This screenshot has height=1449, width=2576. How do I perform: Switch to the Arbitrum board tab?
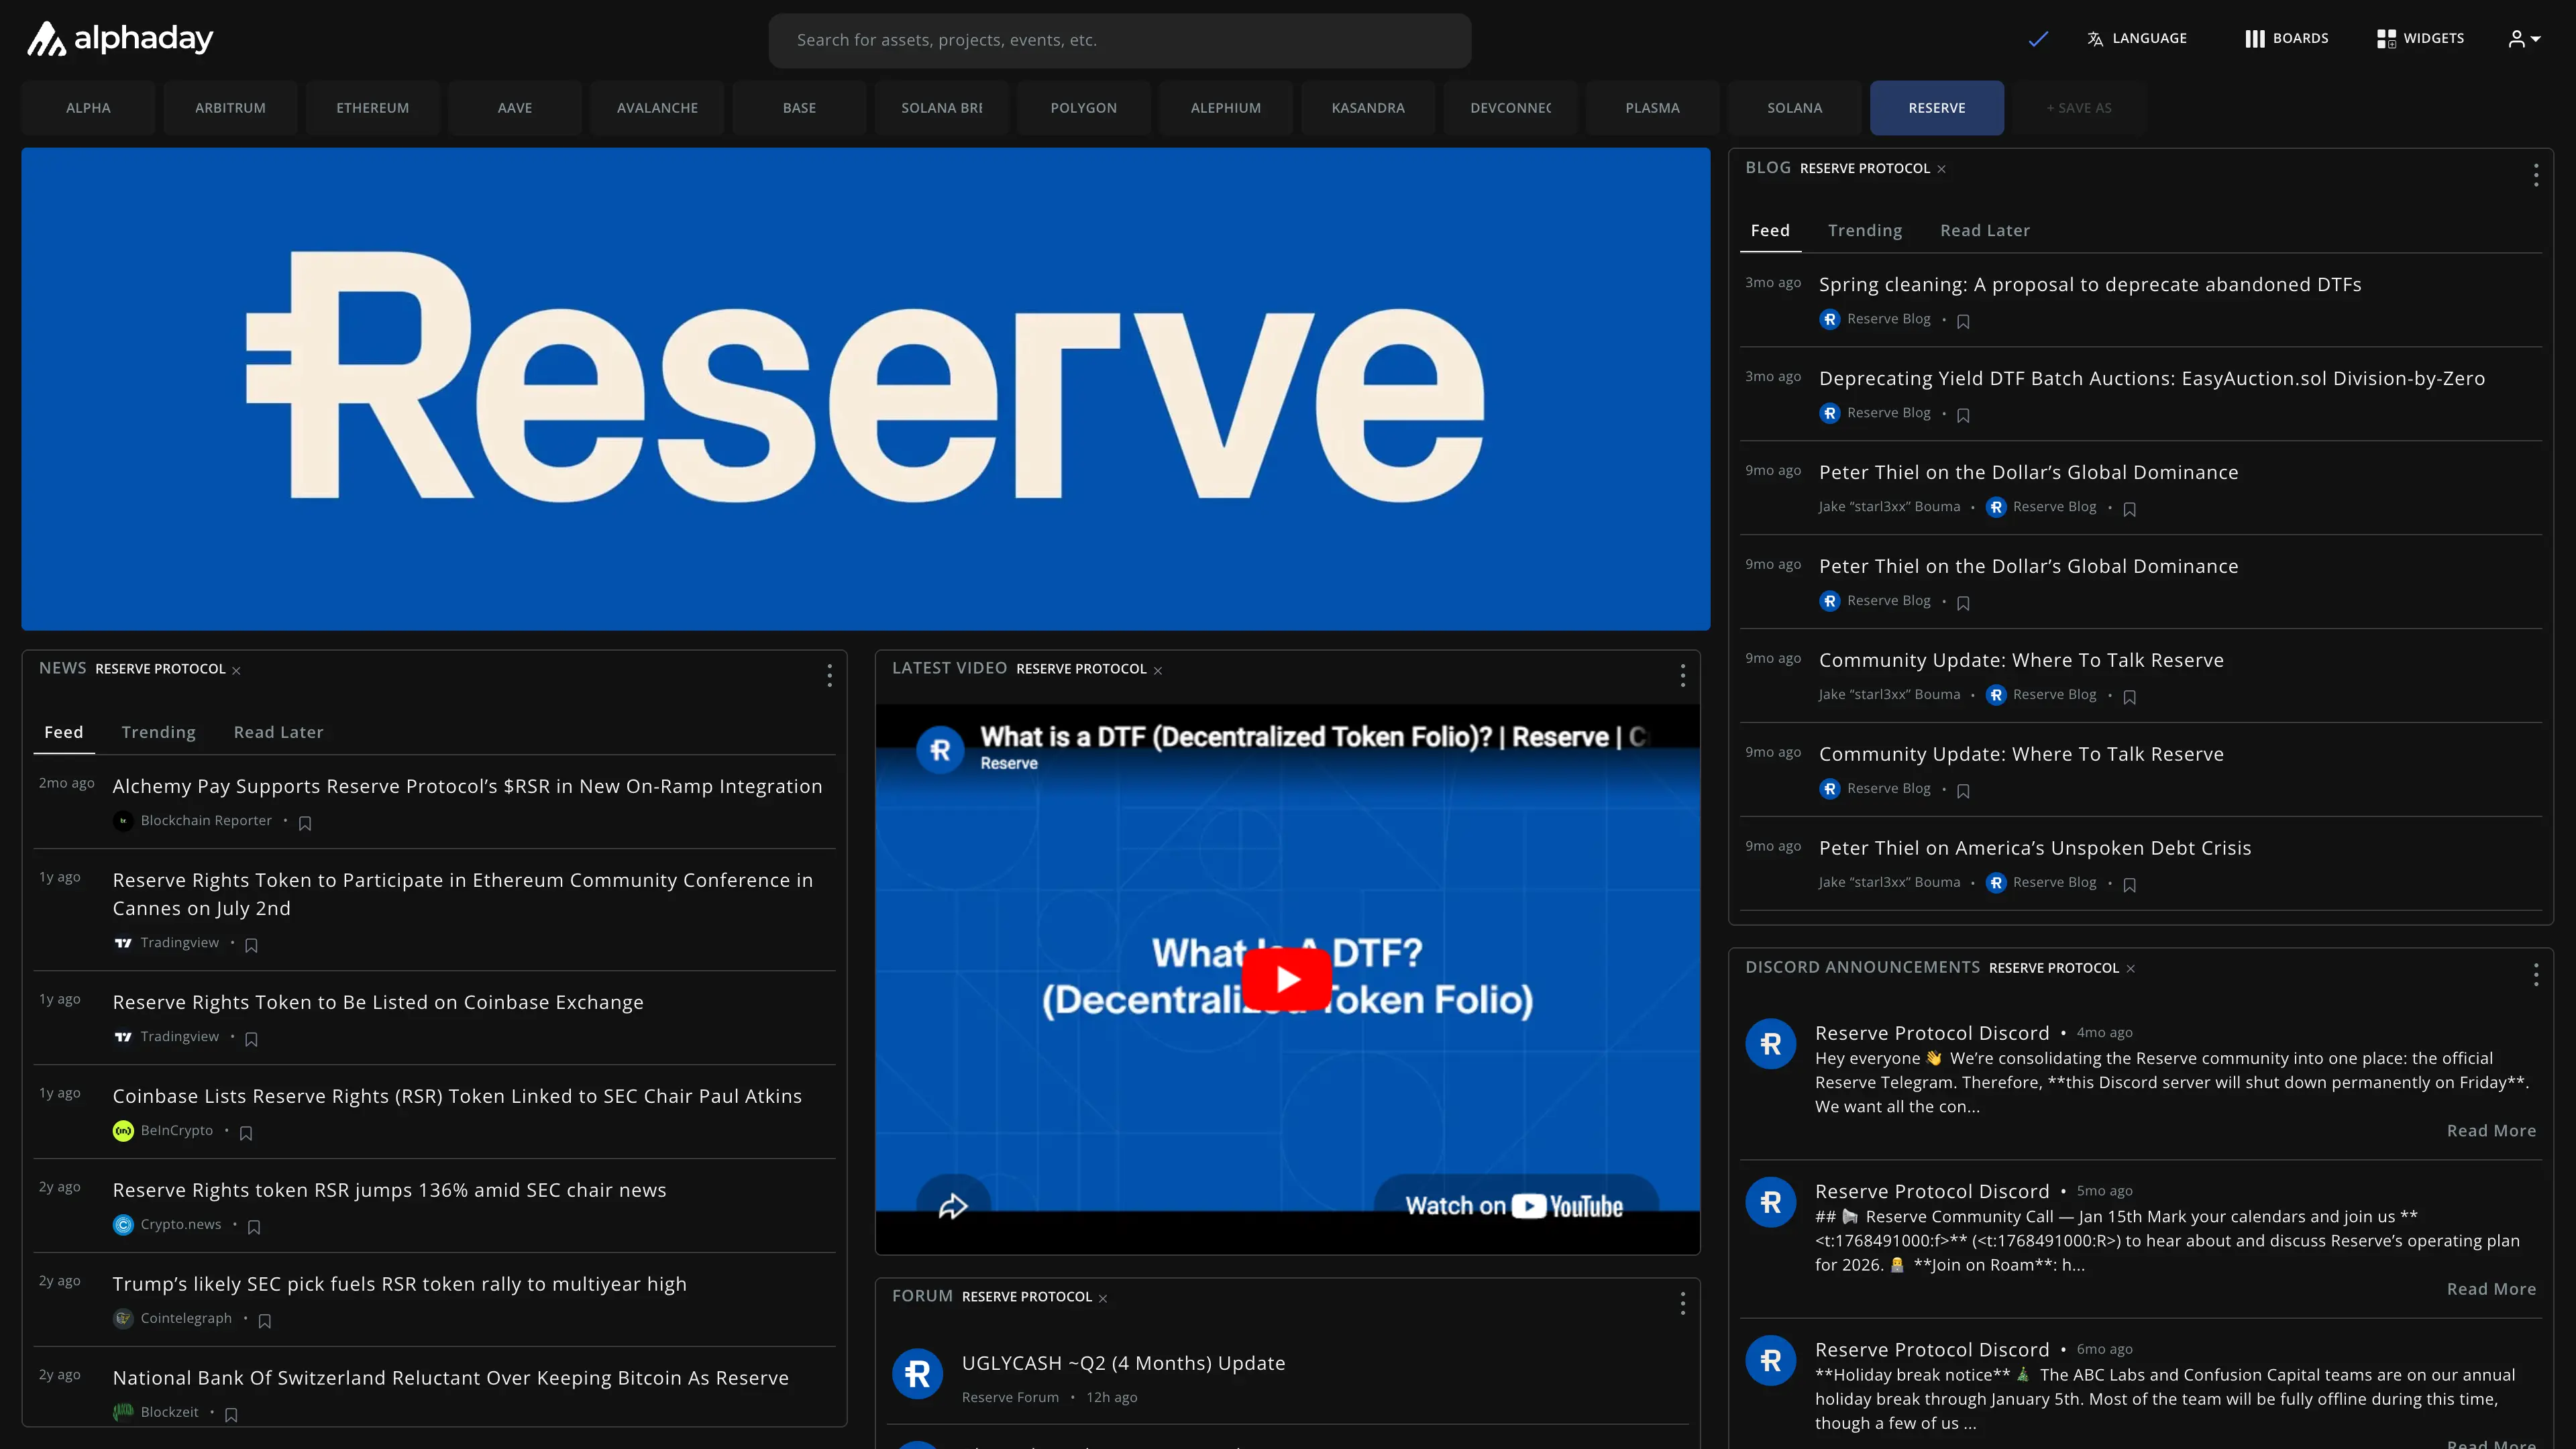point(230,108)
